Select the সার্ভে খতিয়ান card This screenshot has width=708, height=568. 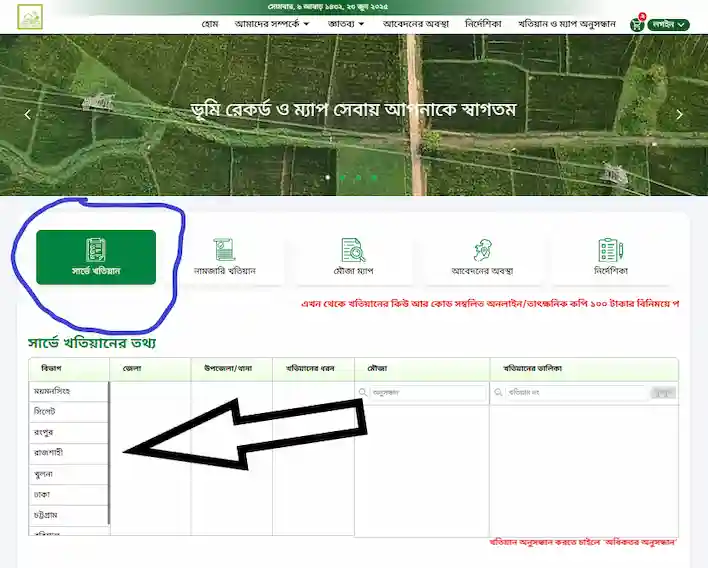point(96,257)
